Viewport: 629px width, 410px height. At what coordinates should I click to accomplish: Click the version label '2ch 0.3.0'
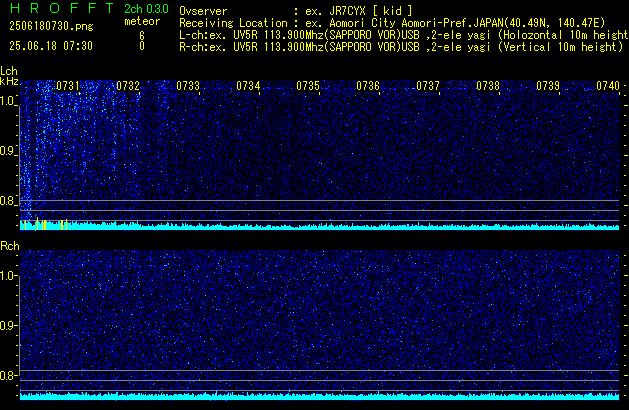(x=146, y=9)
